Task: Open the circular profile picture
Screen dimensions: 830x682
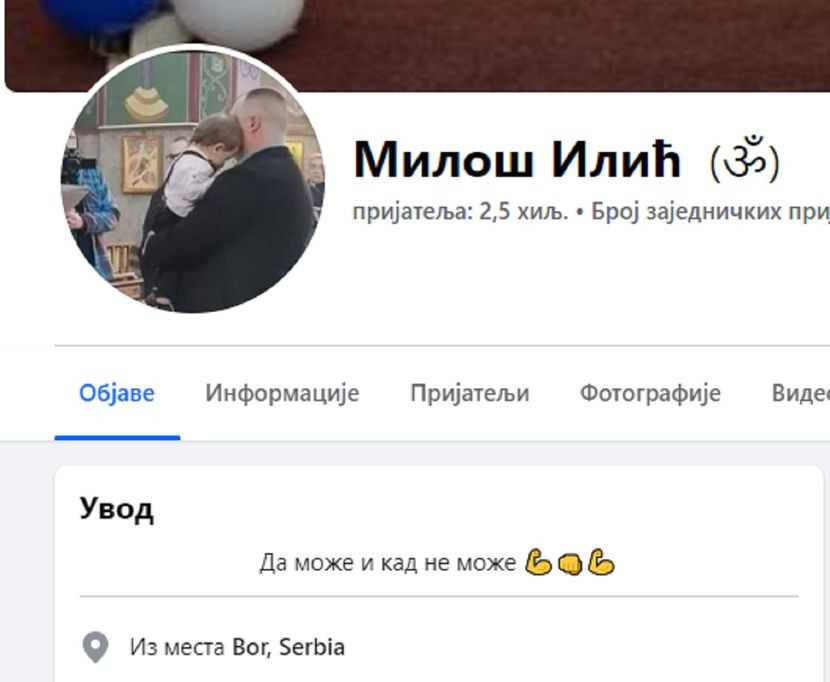Action: 193,180
